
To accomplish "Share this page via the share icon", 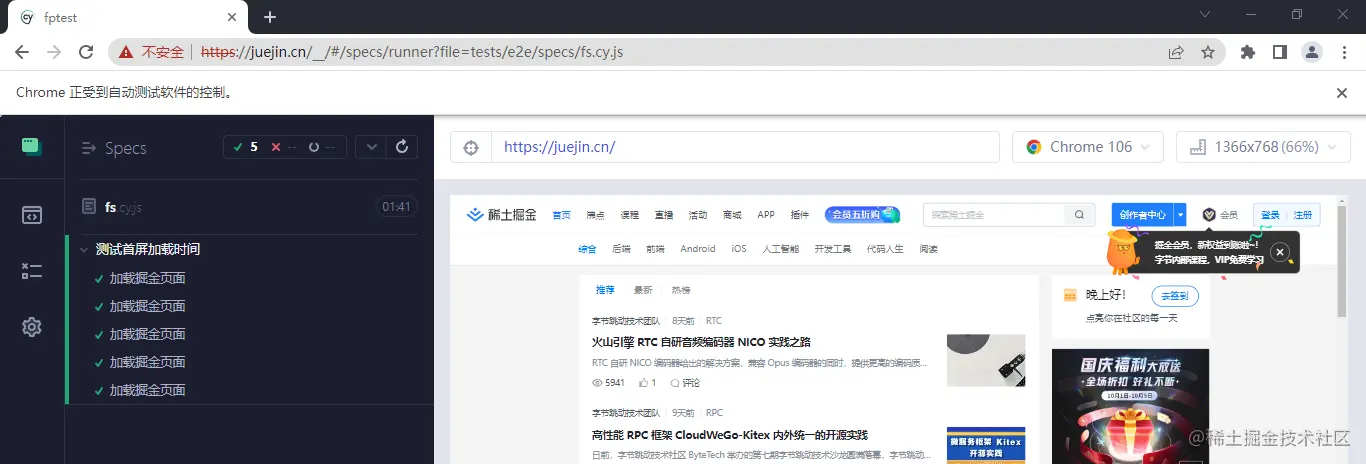I will 1176,52.
